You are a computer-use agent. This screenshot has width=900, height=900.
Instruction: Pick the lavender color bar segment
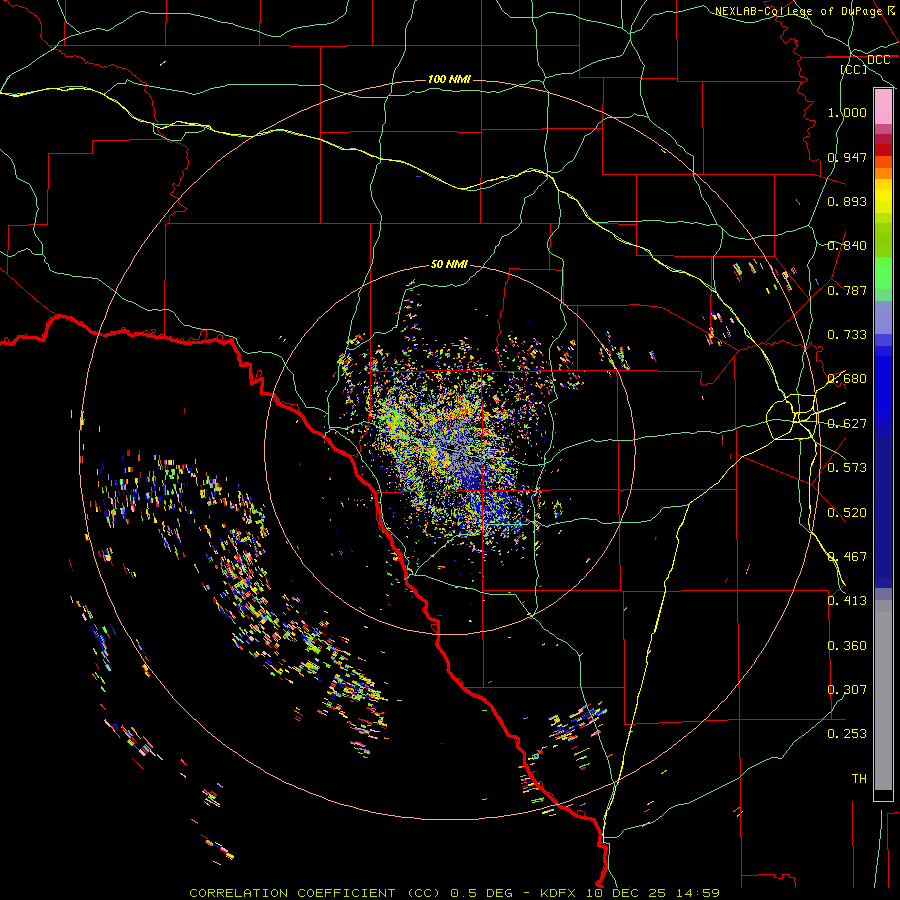[883, 317]
